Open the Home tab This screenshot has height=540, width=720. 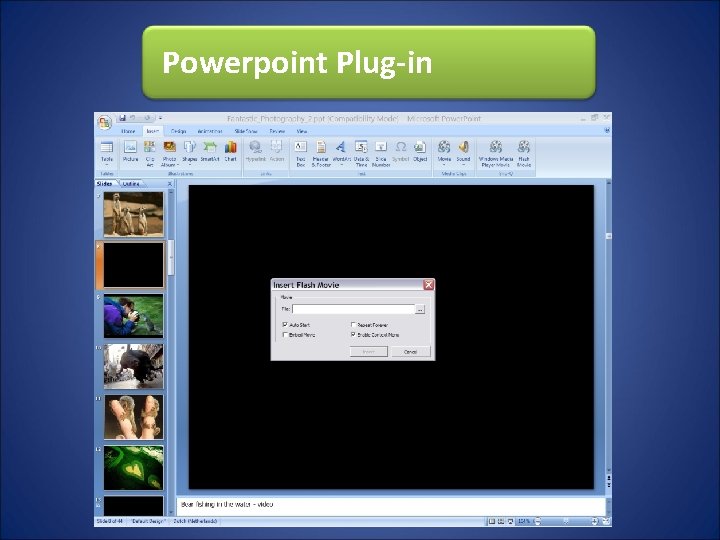[128, 131]
